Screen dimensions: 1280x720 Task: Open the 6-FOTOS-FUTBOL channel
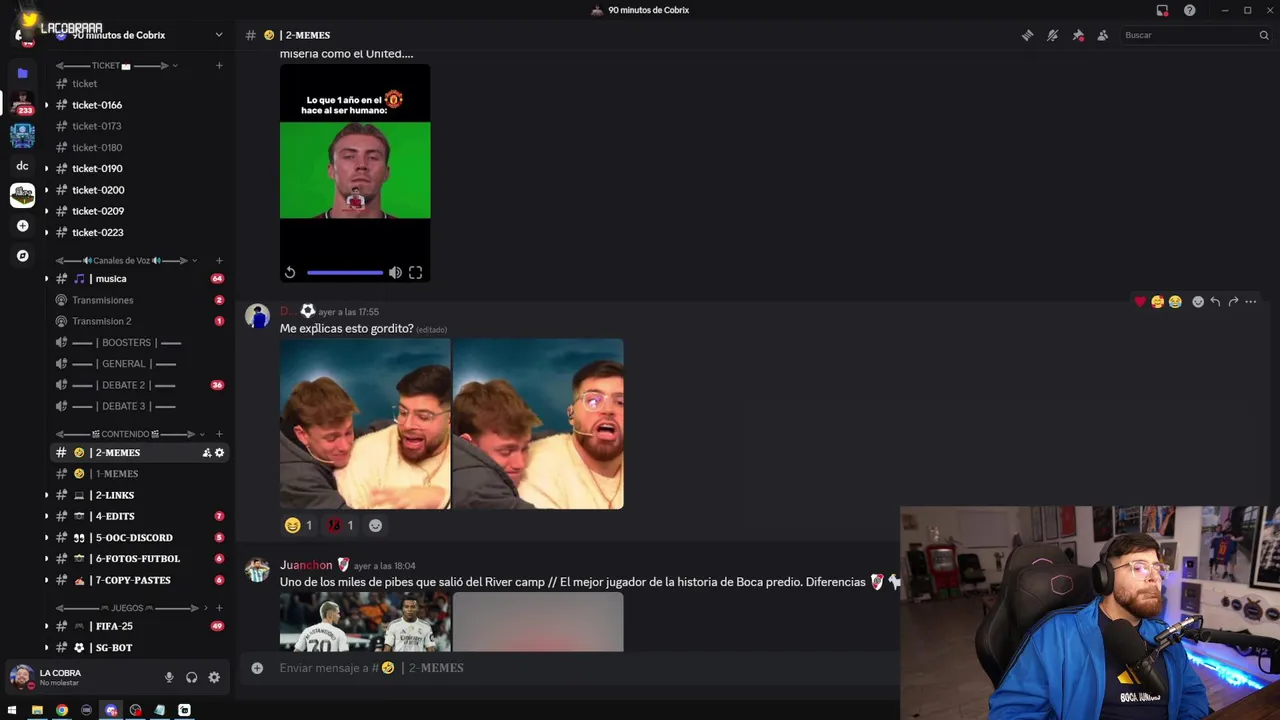[x=140, y=559]
